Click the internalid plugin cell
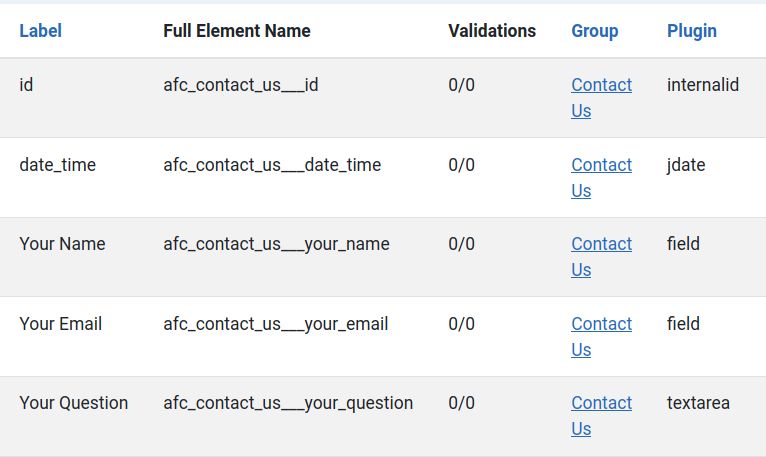 click(x=702, y=85)
